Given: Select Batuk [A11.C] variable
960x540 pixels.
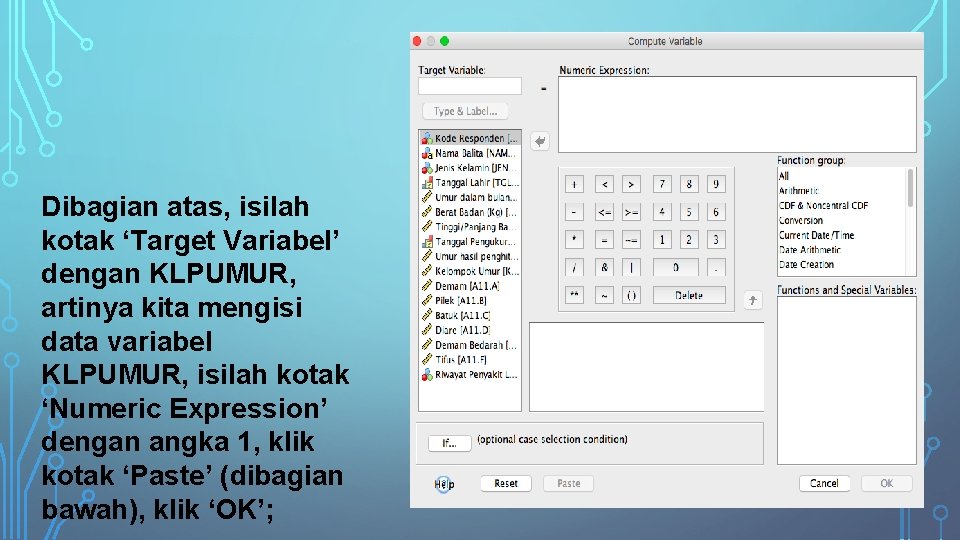Looking at the screenshot, I should (470, 315).
